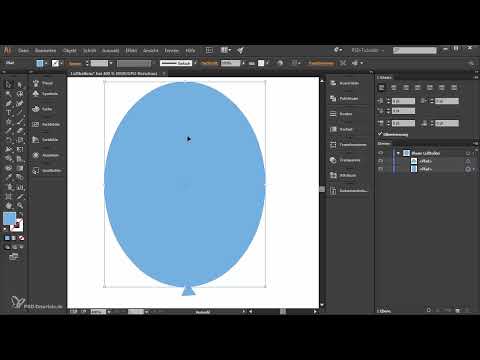Click the style swatch in control bar
Image resolution: width=480 pixels, height=360 pixels.
click(x=261, y=63)
